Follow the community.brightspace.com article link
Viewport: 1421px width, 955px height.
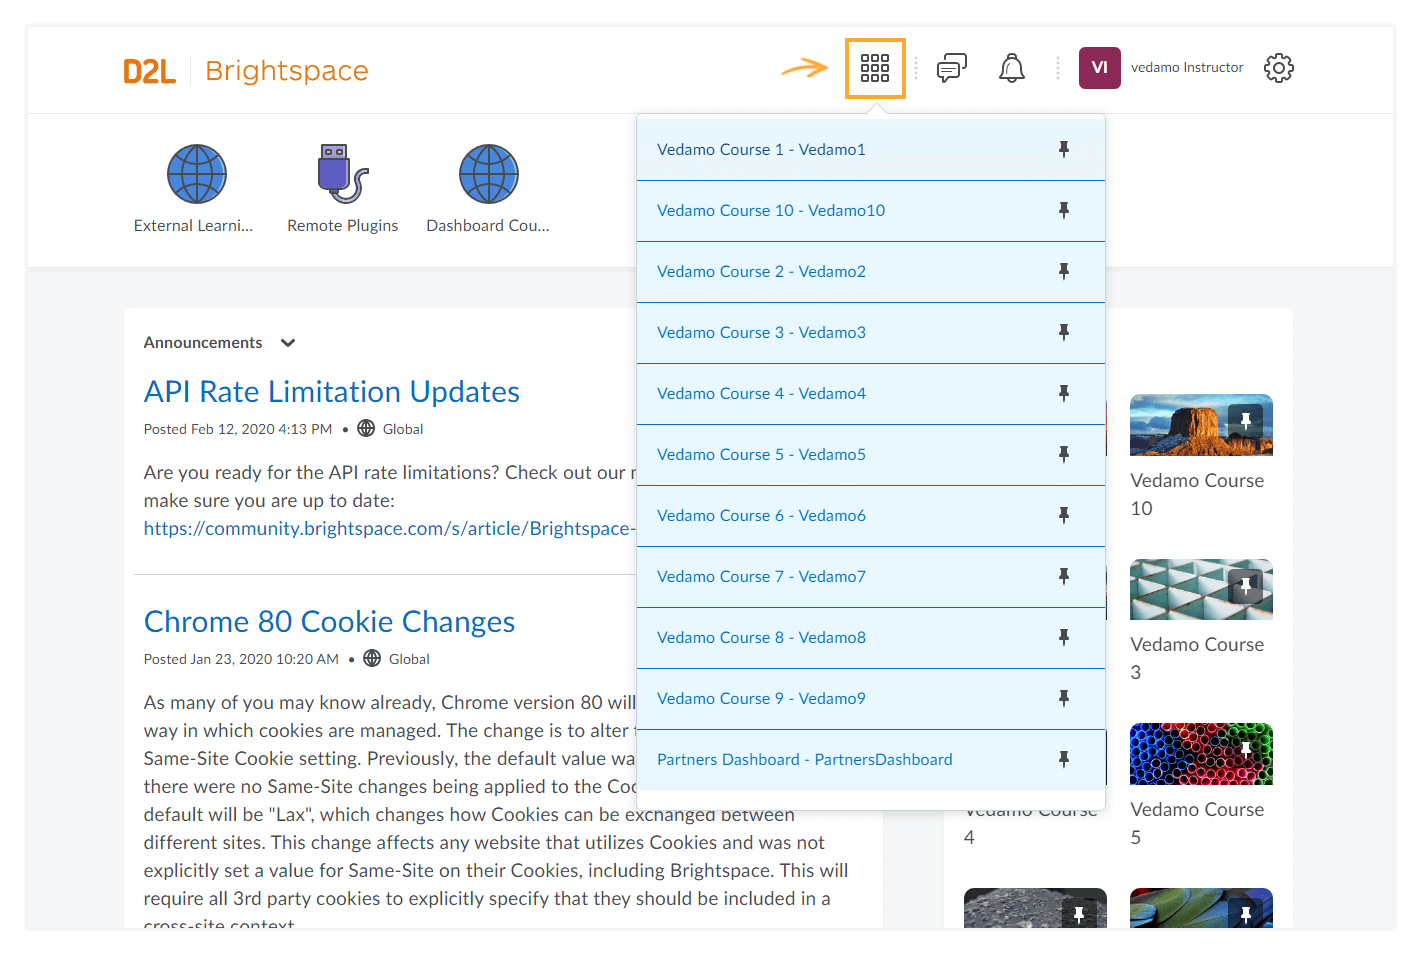click(x=390, y=528)
